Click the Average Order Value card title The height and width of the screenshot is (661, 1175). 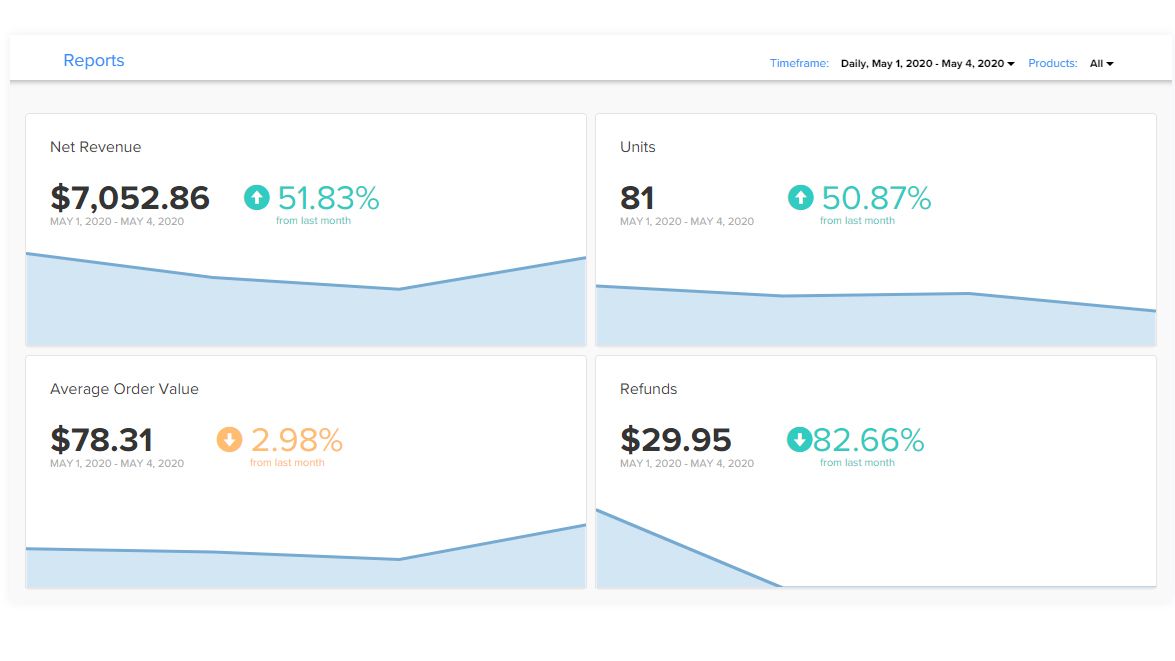[124, 389]
